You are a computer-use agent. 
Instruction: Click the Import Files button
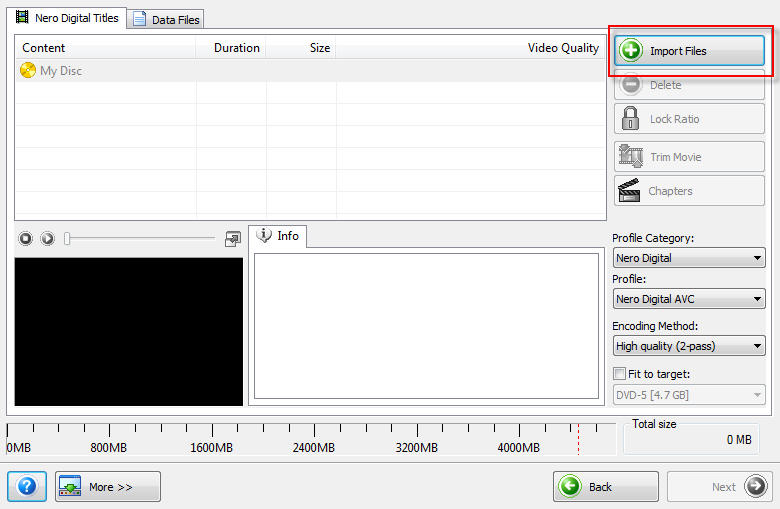coord(689,51)
